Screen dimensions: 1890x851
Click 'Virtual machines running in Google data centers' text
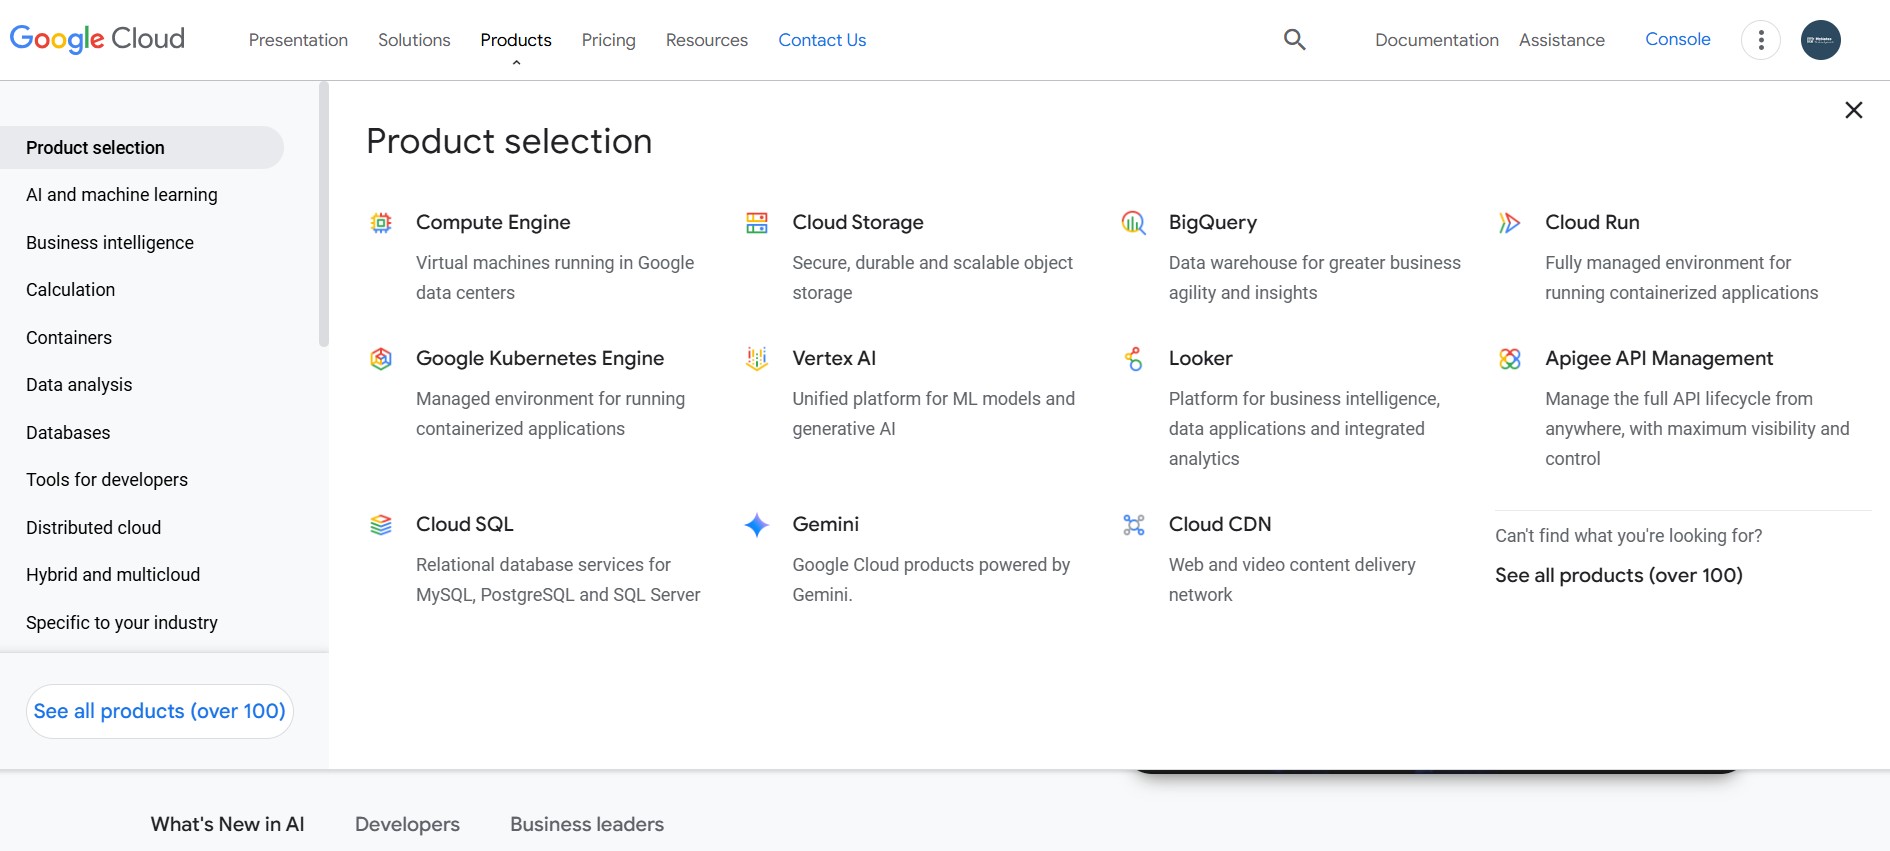pos(555,278)
